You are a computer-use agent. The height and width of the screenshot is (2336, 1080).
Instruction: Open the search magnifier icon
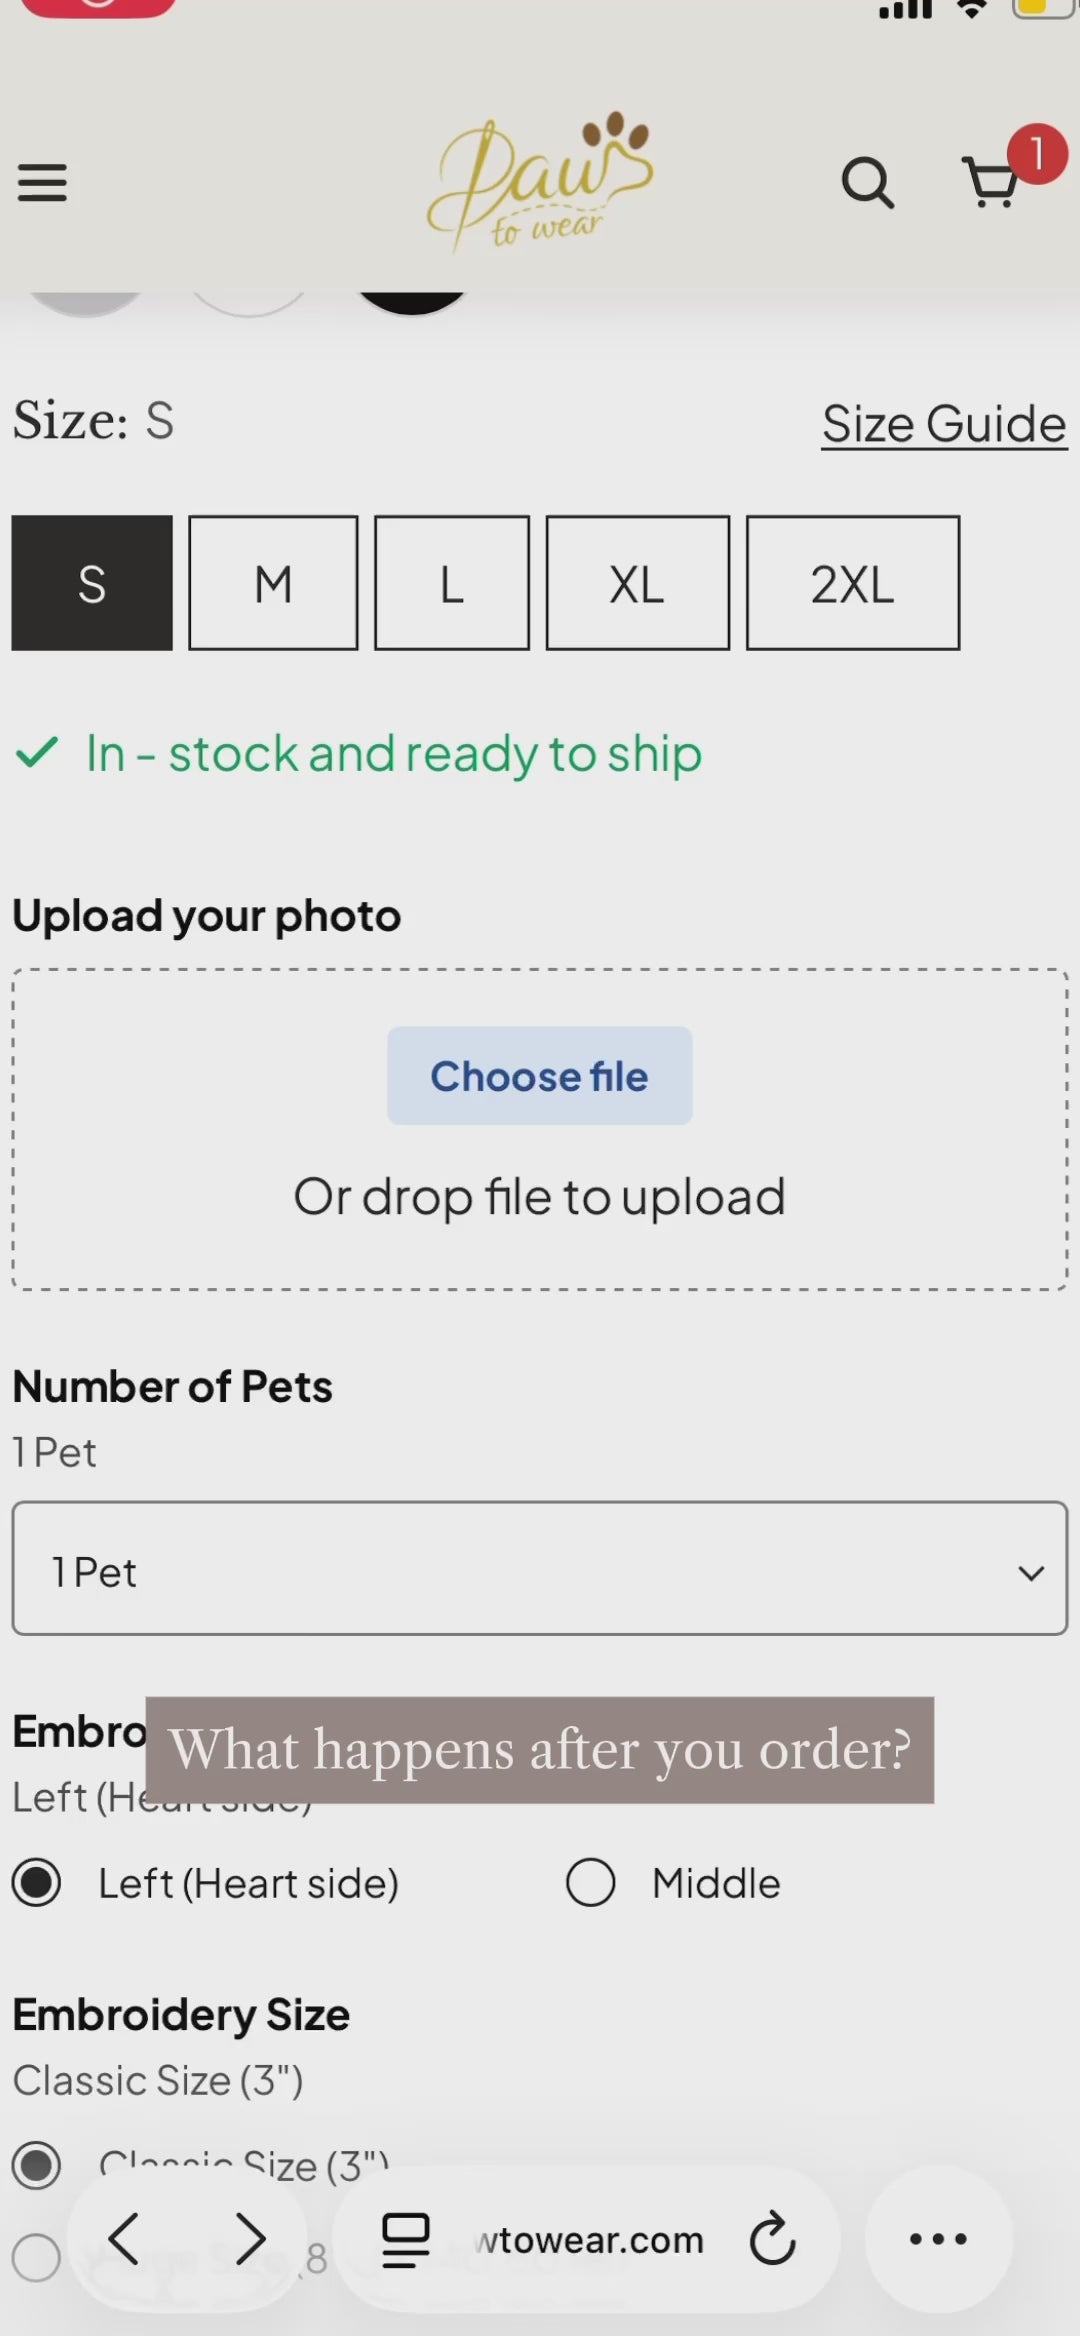pyautogui.click(x=867, y=182)
